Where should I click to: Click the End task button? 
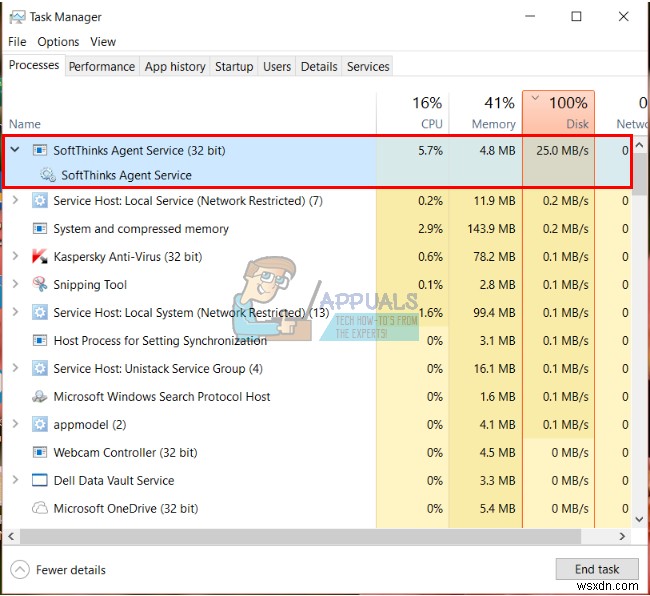[597, 569]
